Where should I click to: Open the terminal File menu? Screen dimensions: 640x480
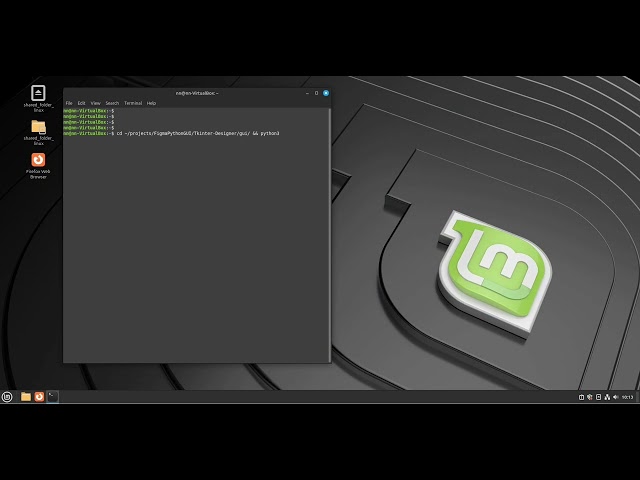[69, 103]
